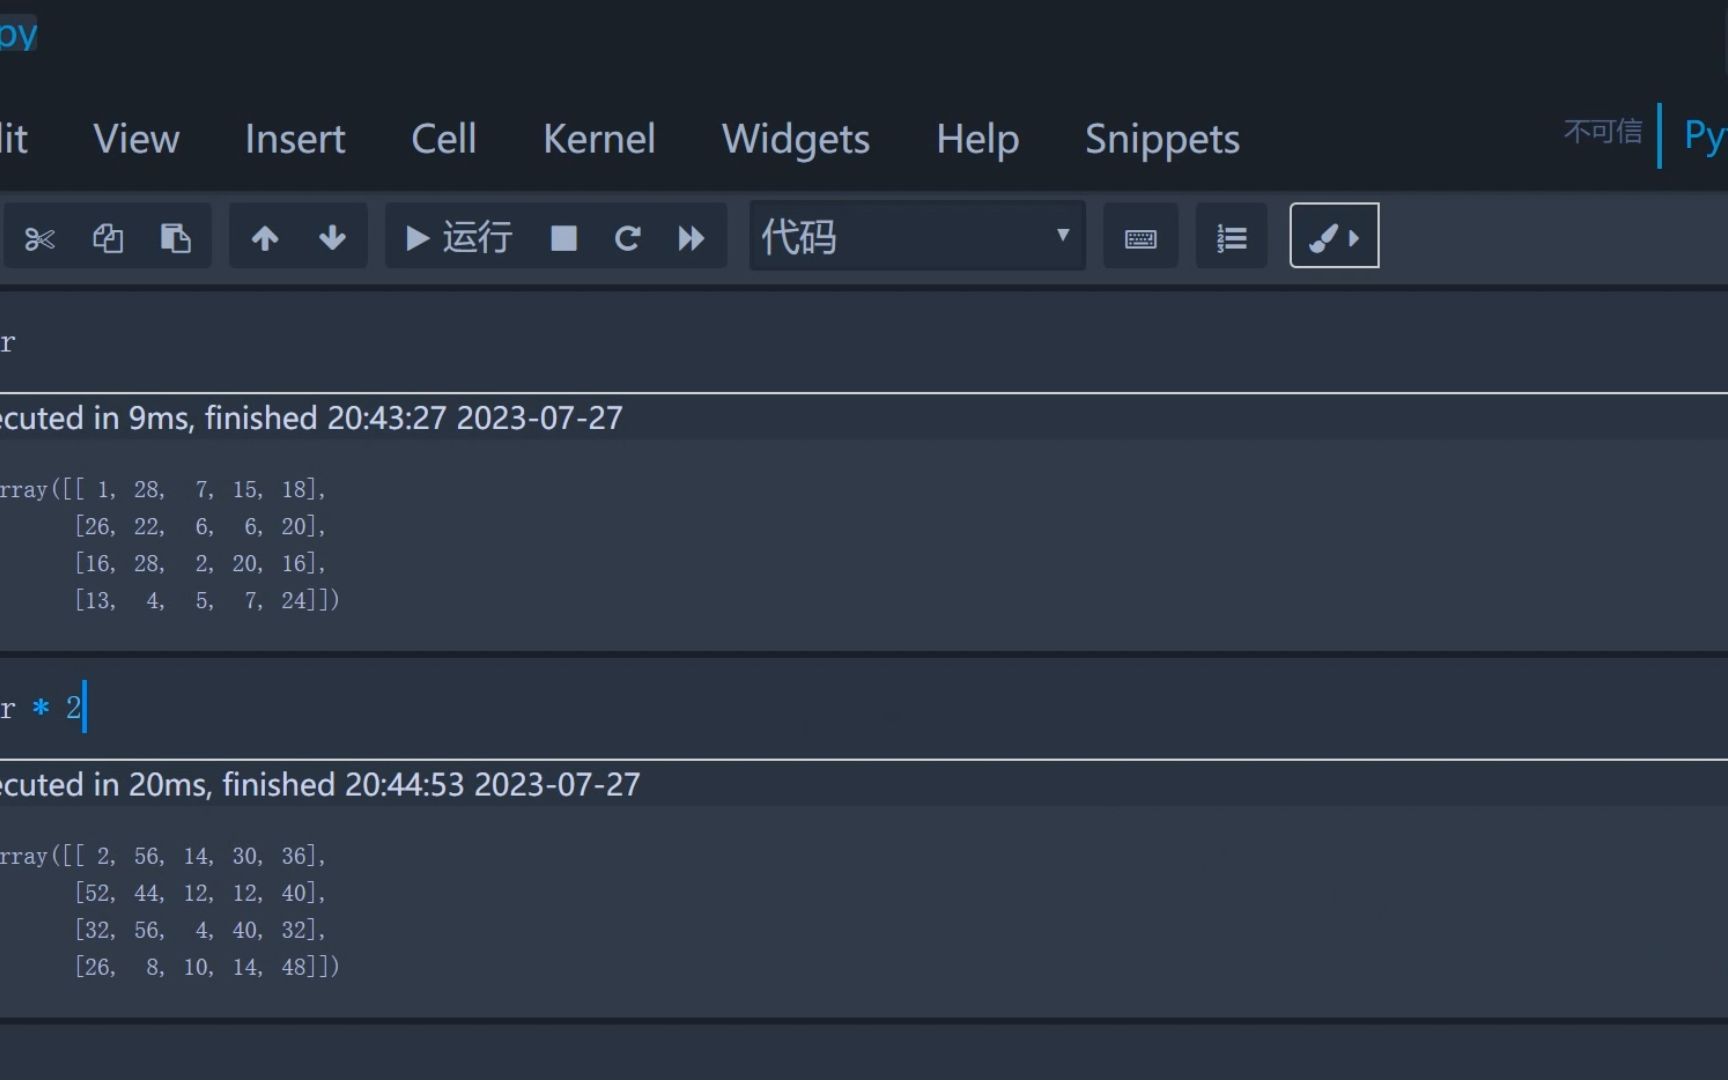The height and width of the screenshot is (1080, 1728).
Task: Open the 代码 cell type dropdown
Action: tap(917, 237)
